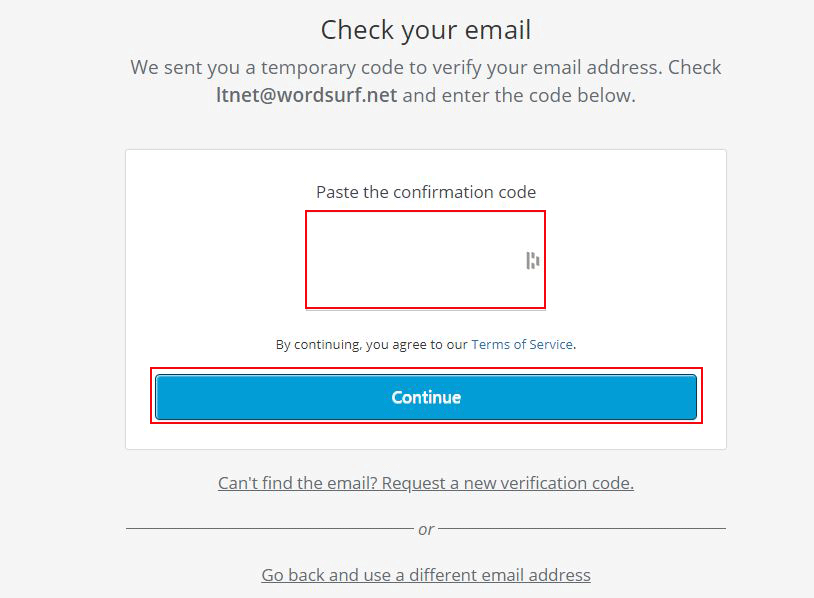The height and width of the screenshot is (598, 814).
Task: Click the password manager icon in code field
Action: [x=533, y=261]
